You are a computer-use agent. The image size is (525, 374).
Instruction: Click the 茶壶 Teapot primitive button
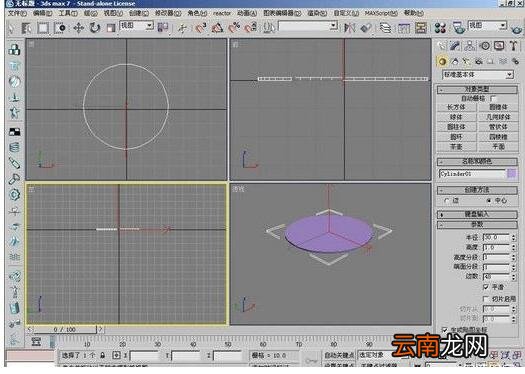[456, 147]
